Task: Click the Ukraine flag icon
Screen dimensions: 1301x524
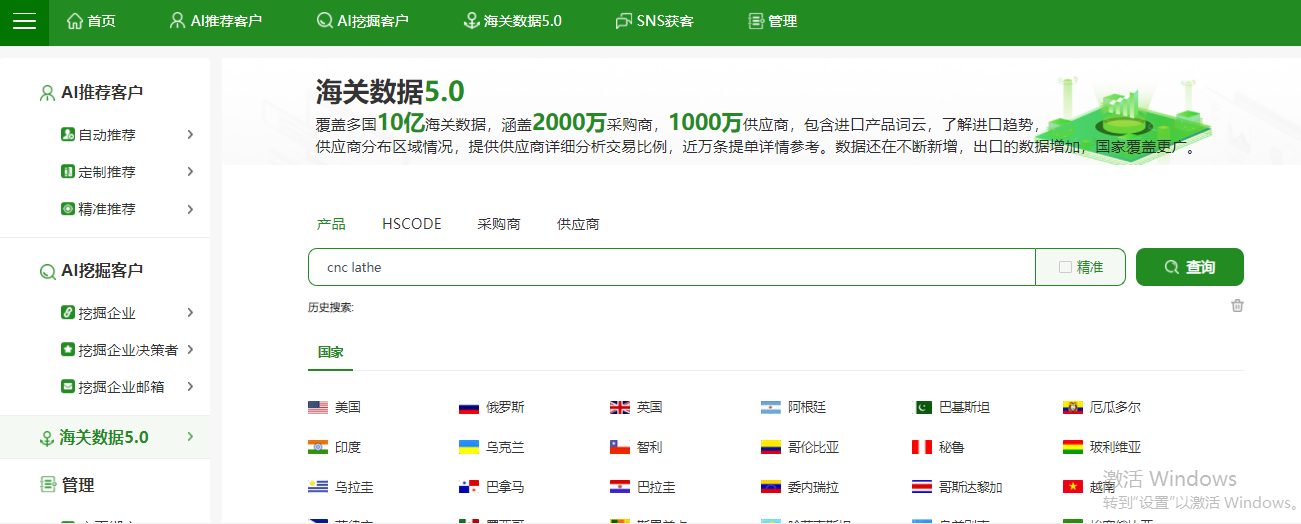Action: [x=468, y=447]
